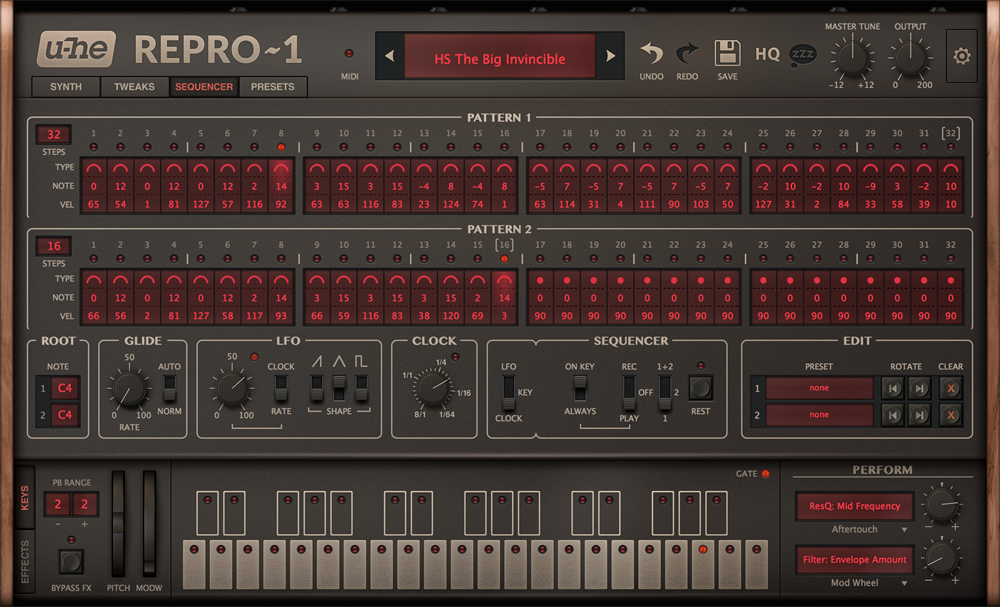
Task: Click Pattern 1 step 1 type icon
Action: coord(94,168)
